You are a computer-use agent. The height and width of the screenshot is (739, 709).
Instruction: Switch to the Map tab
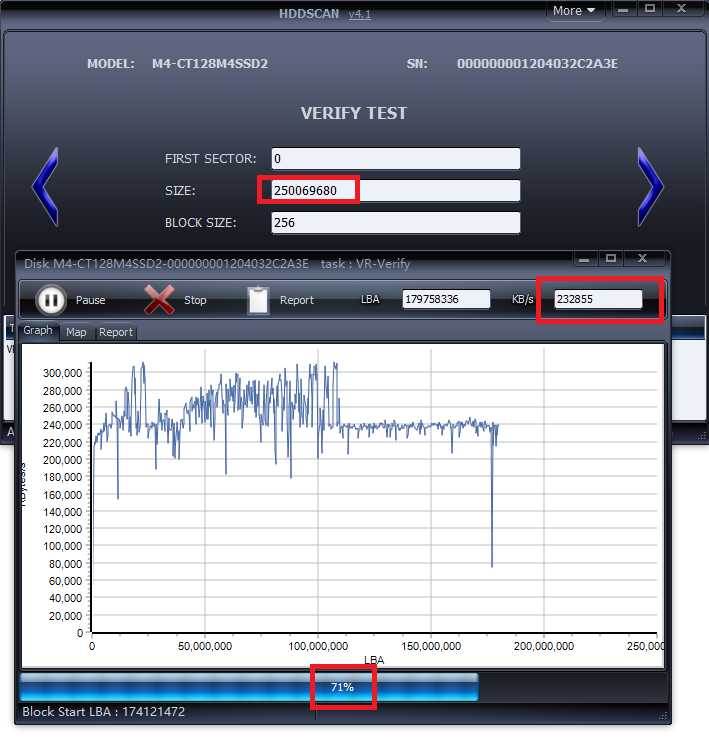pos(76,332)
